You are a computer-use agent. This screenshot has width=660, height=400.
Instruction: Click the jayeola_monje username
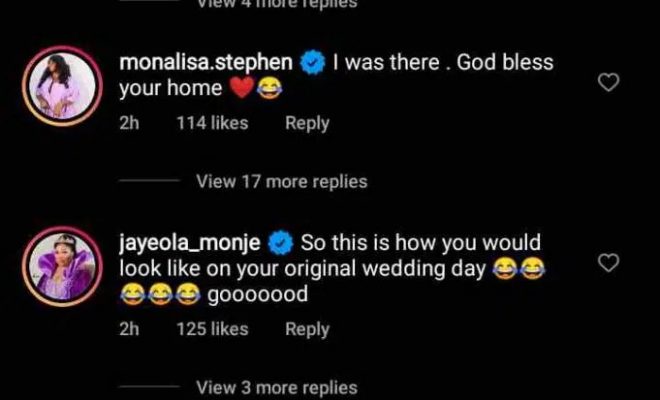[190, 243]
